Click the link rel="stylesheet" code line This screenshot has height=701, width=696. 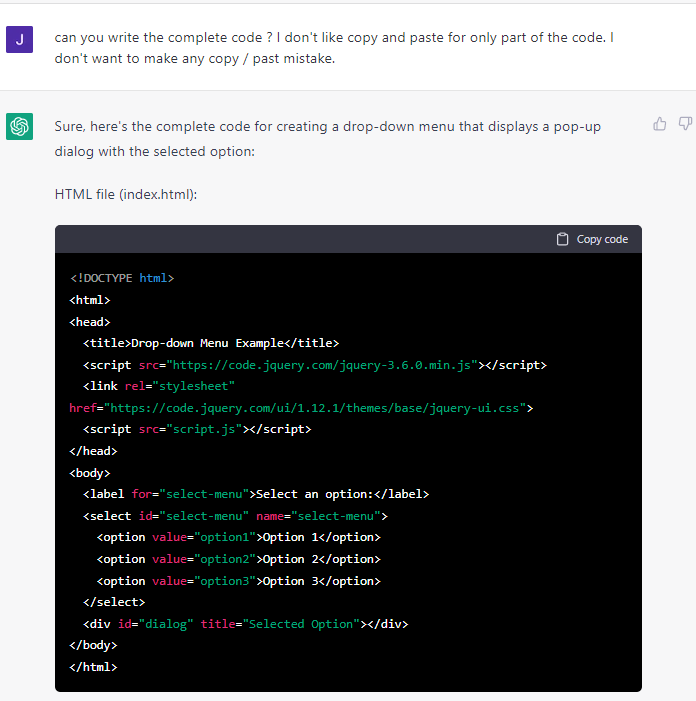[159, 386]
